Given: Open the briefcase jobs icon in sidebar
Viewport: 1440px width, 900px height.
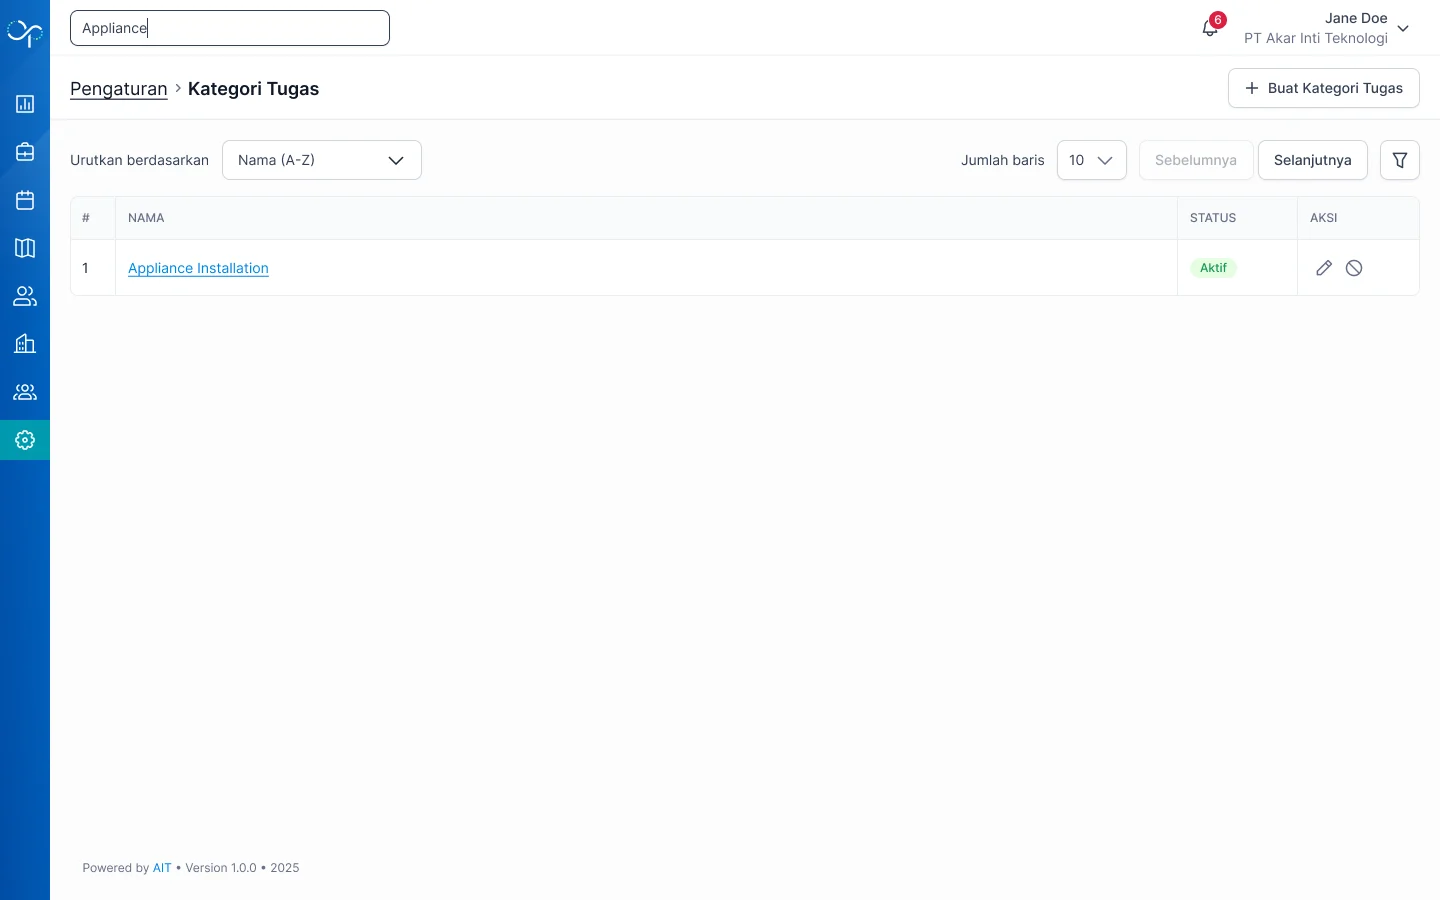Looking at the screenshot, I should click(x=25, y=152).
